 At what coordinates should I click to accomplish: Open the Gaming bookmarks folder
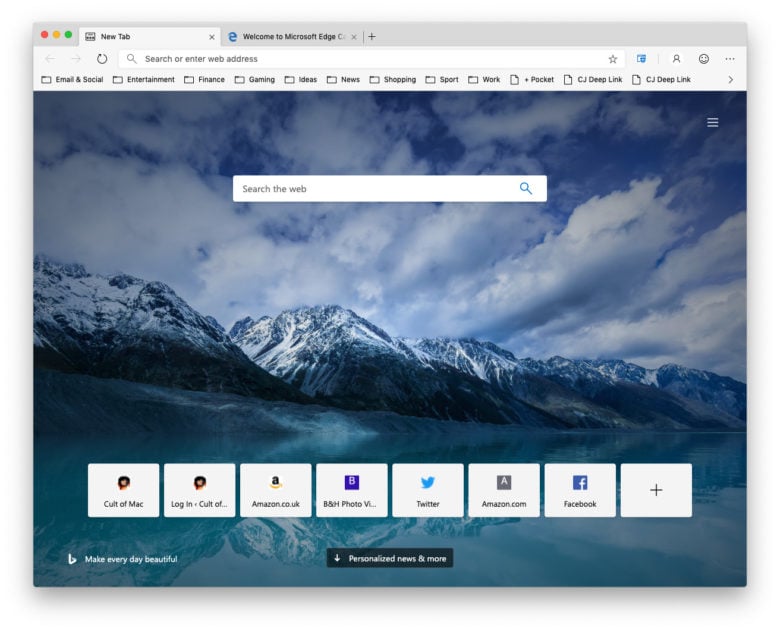255,80
